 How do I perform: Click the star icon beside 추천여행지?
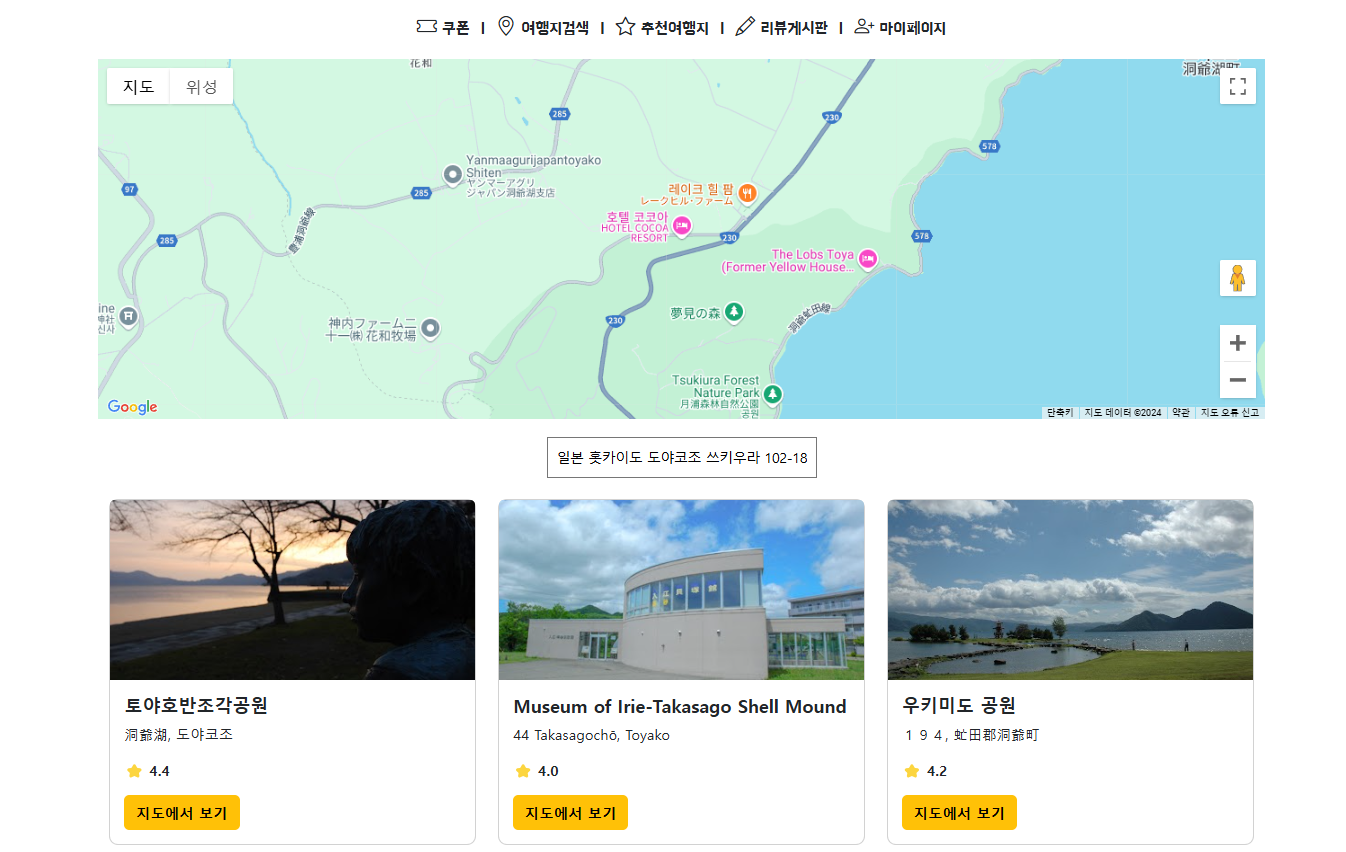pos(625,27)
